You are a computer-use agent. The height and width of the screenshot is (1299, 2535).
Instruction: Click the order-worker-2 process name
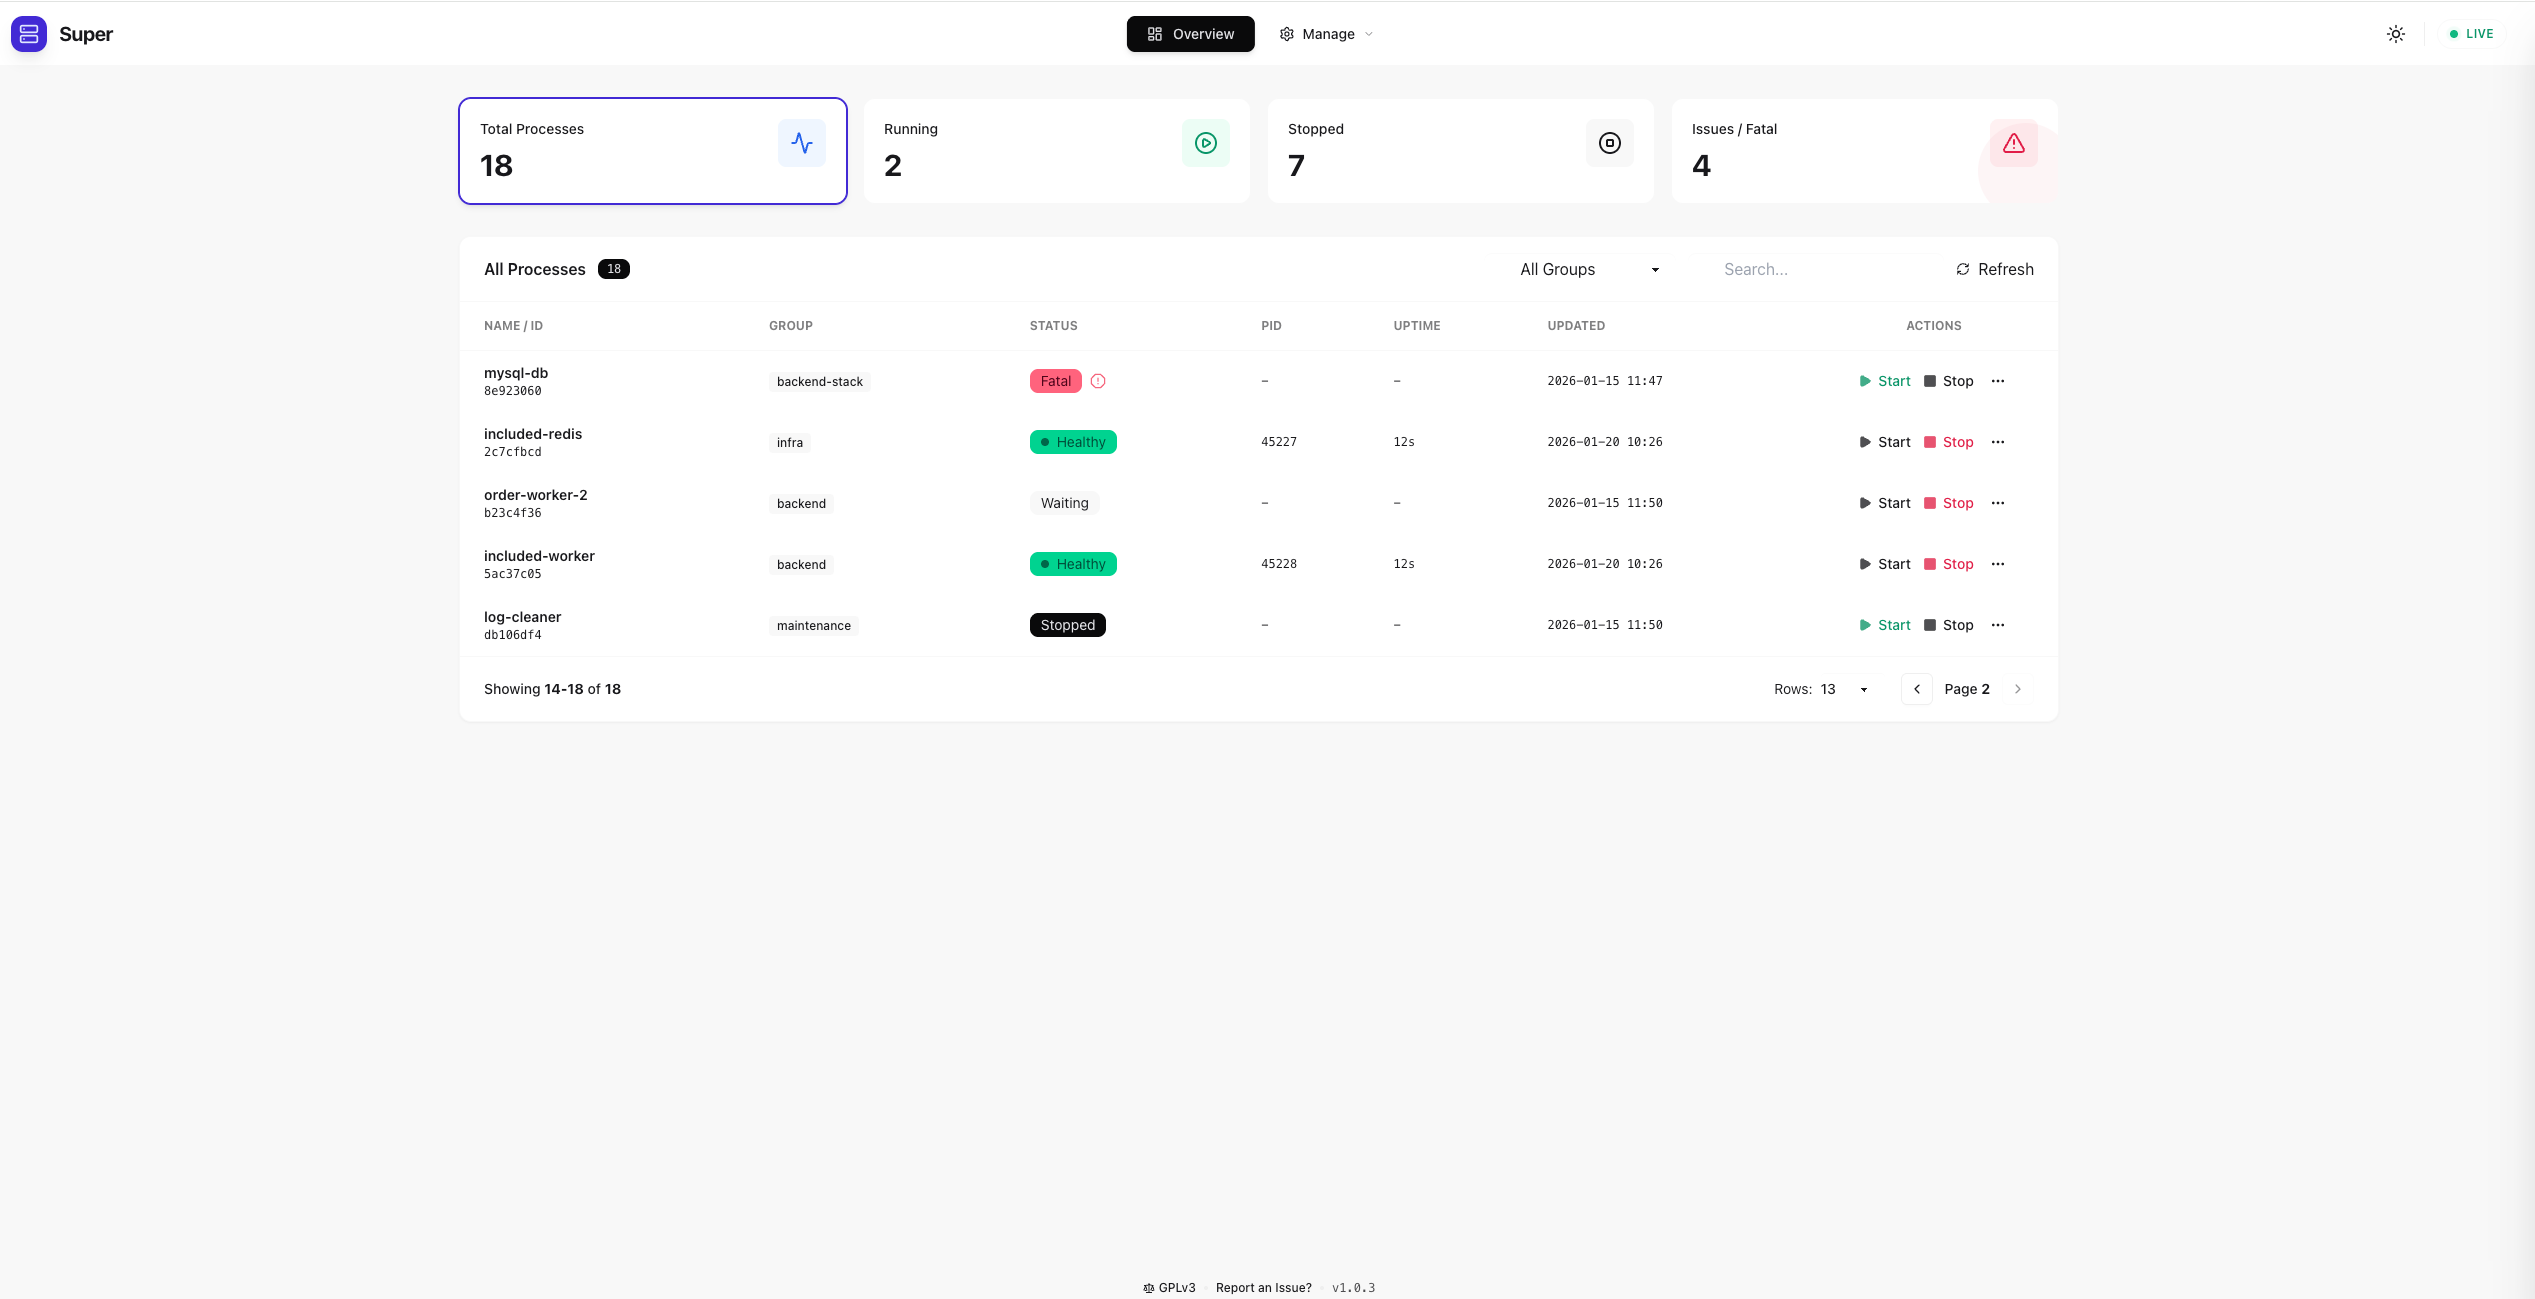pos(536,495)
